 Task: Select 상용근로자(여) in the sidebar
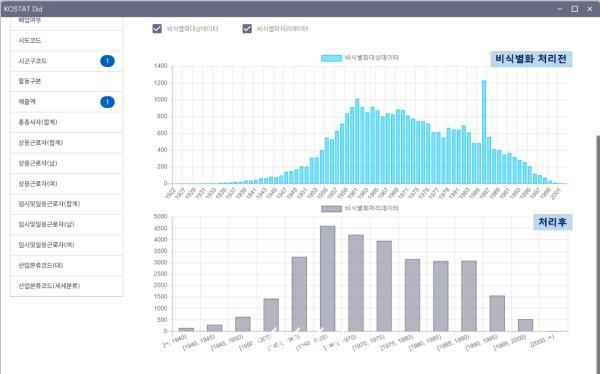tap(67, 184)
